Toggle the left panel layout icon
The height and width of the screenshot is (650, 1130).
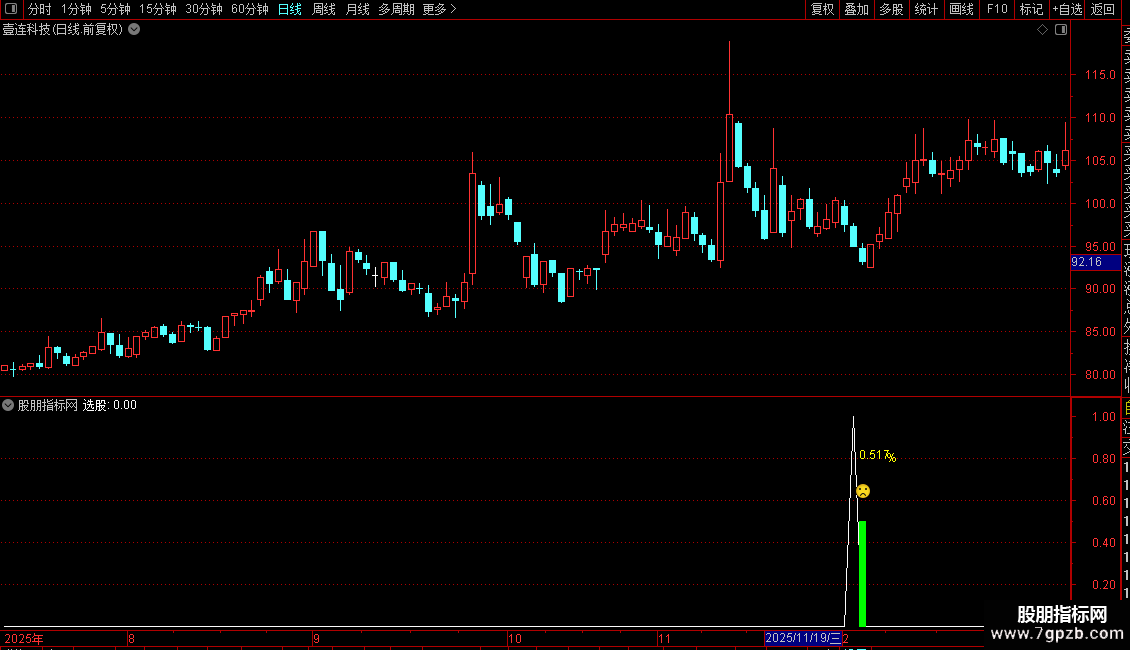11,9
